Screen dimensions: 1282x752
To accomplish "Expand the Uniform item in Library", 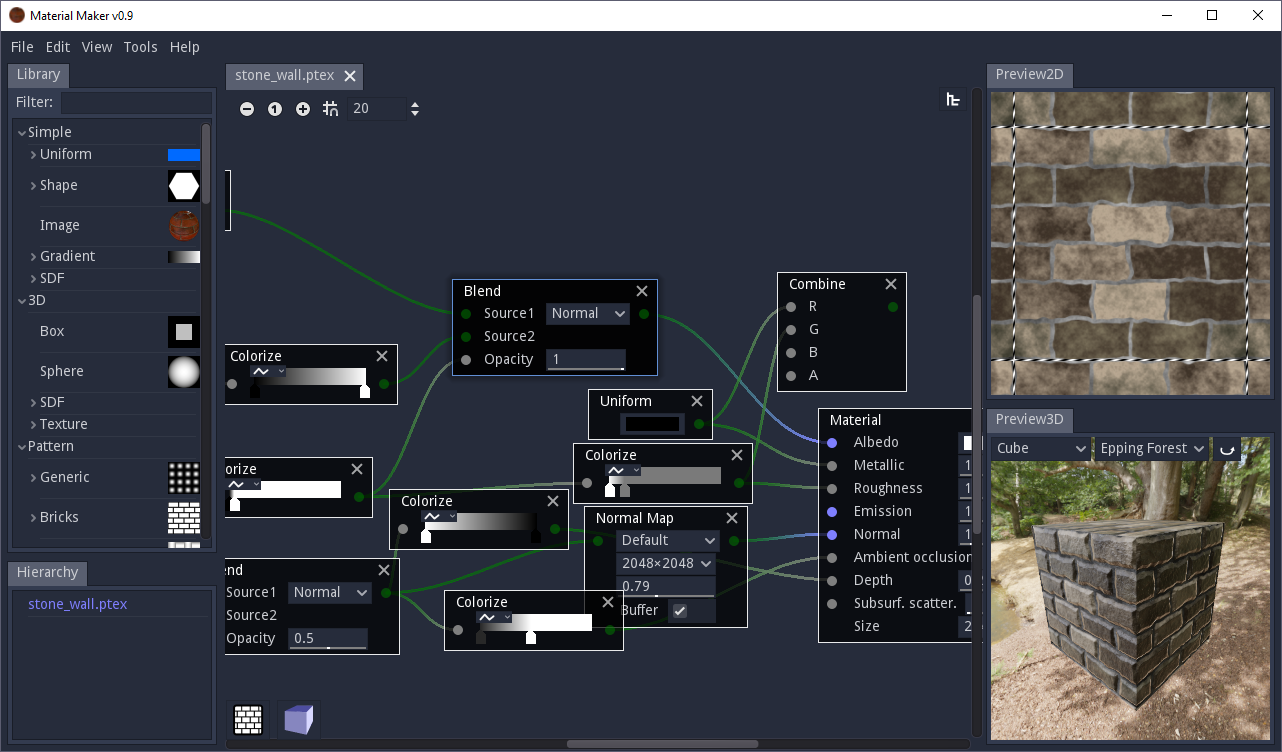I will point(33,154).
